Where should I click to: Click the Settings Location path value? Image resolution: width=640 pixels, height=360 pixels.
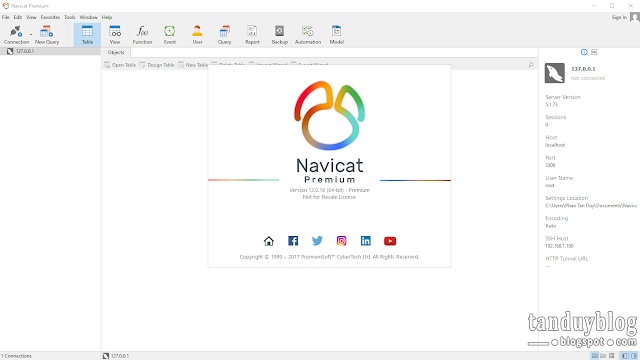pyautogui.click(x=591, y=206)
